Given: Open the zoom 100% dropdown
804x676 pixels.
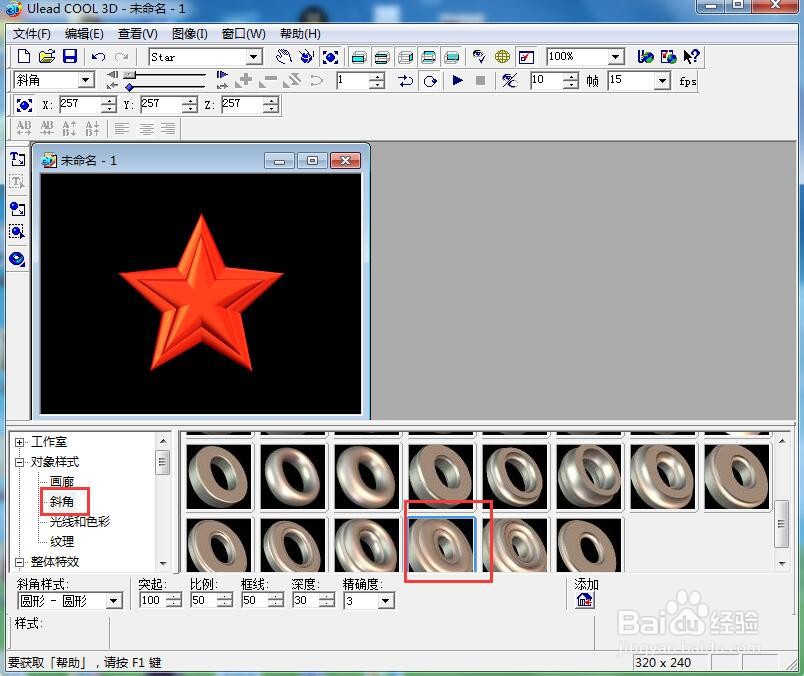Looking at the screenshot, I should tap(616, 57).
